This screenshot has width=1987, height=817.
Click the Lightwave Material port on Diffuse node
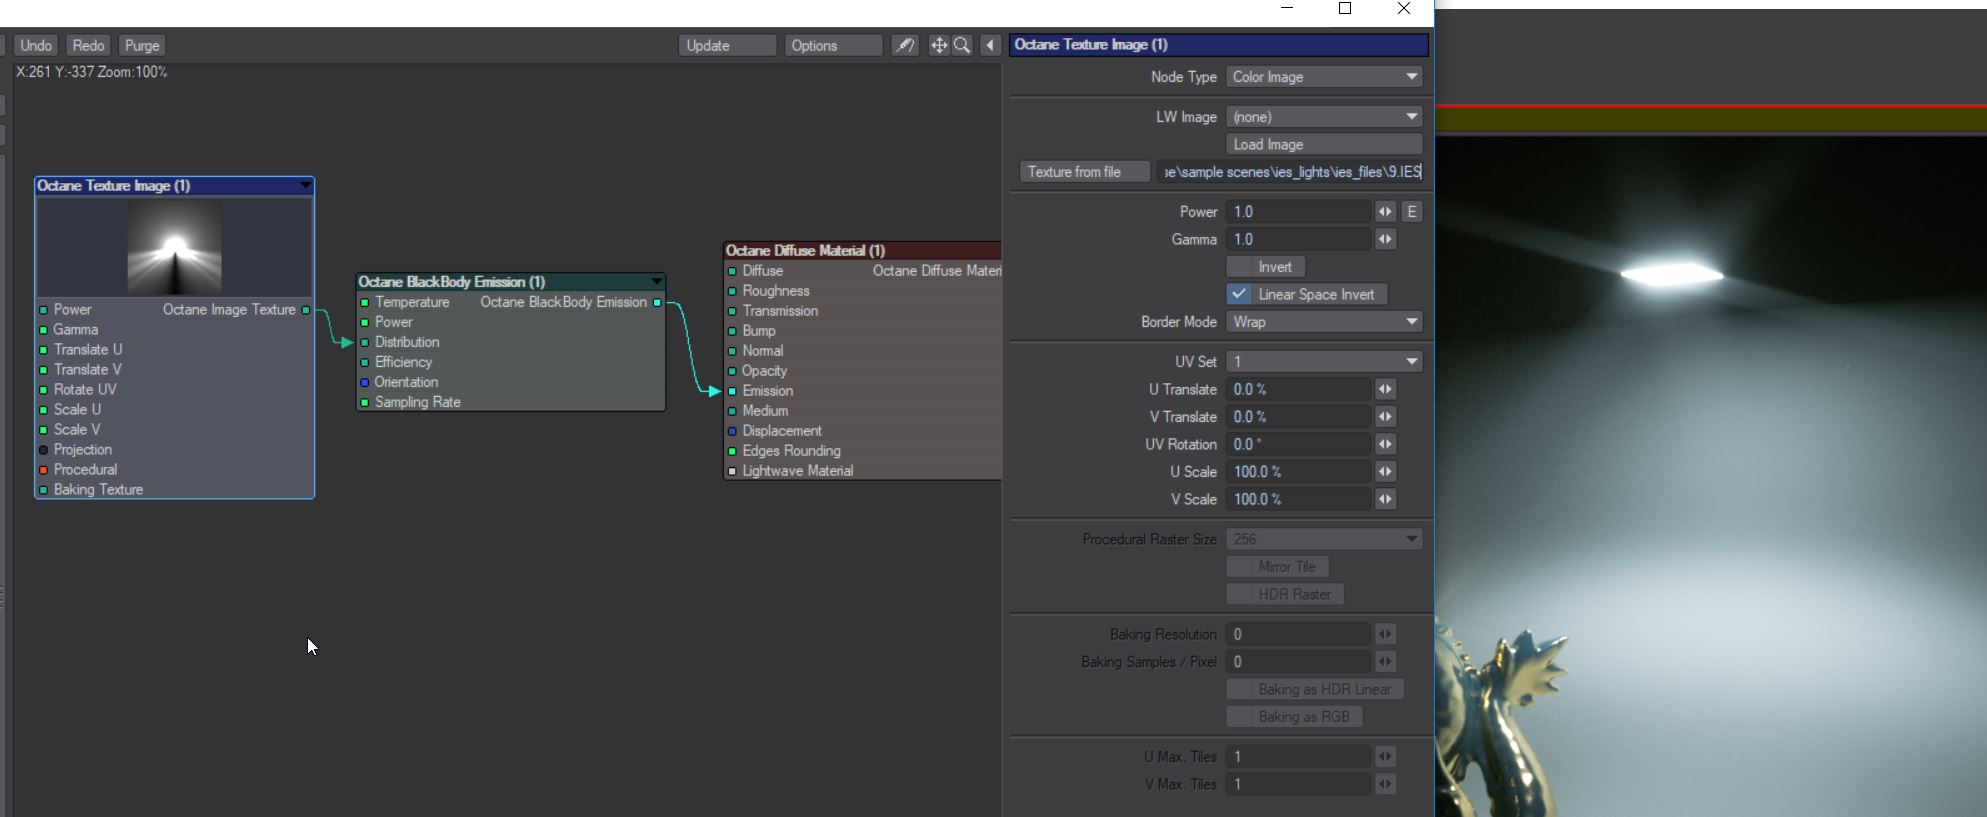tap(732, 471)
